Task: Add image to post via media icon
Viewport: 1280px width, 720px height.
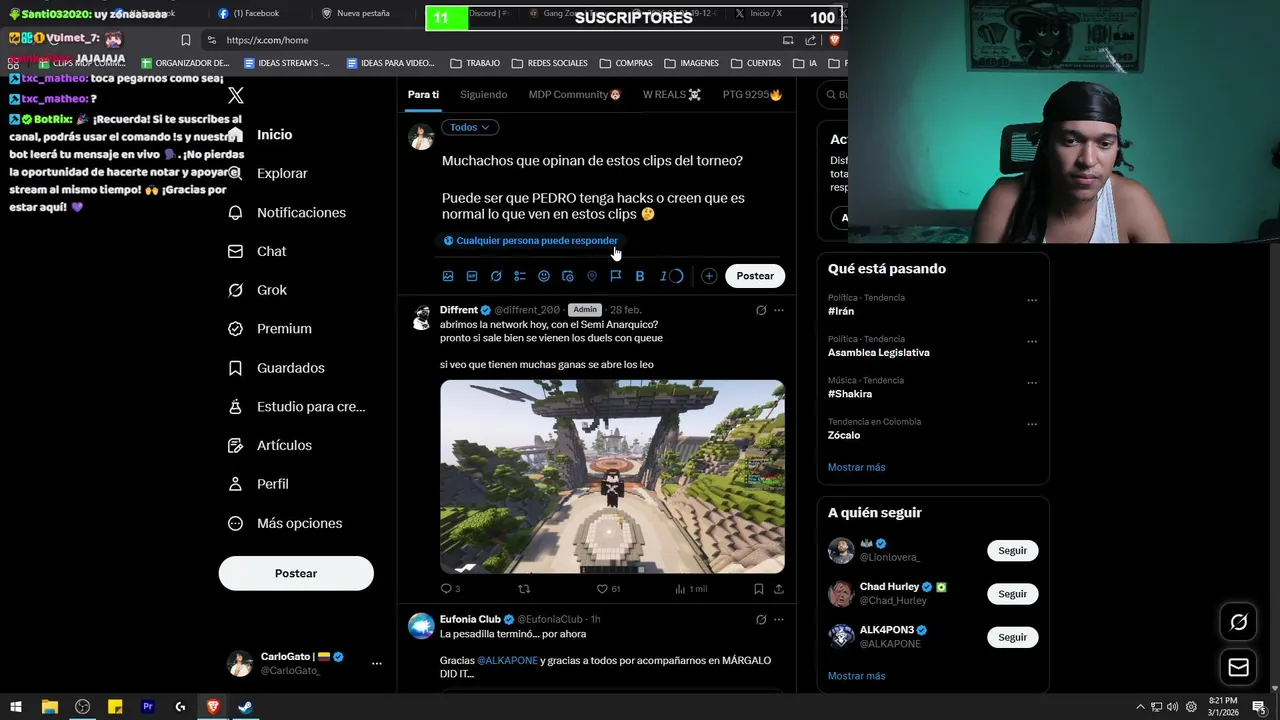Action: [x=448, y=276]
